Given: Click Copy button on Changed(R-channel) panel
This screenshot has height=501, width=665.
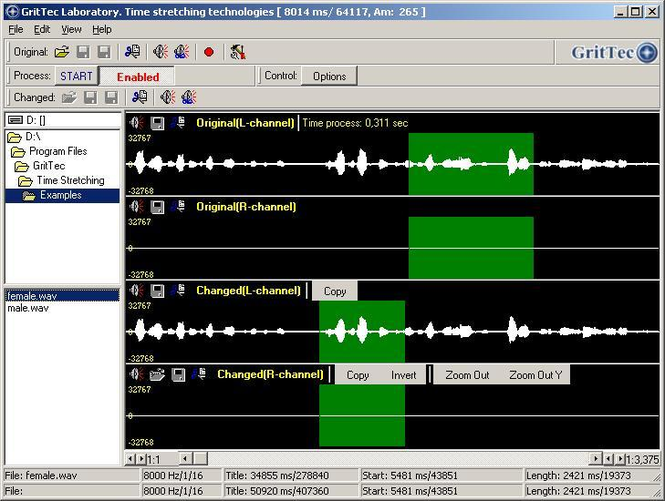Looking at the screenshot, I should 358,375.
